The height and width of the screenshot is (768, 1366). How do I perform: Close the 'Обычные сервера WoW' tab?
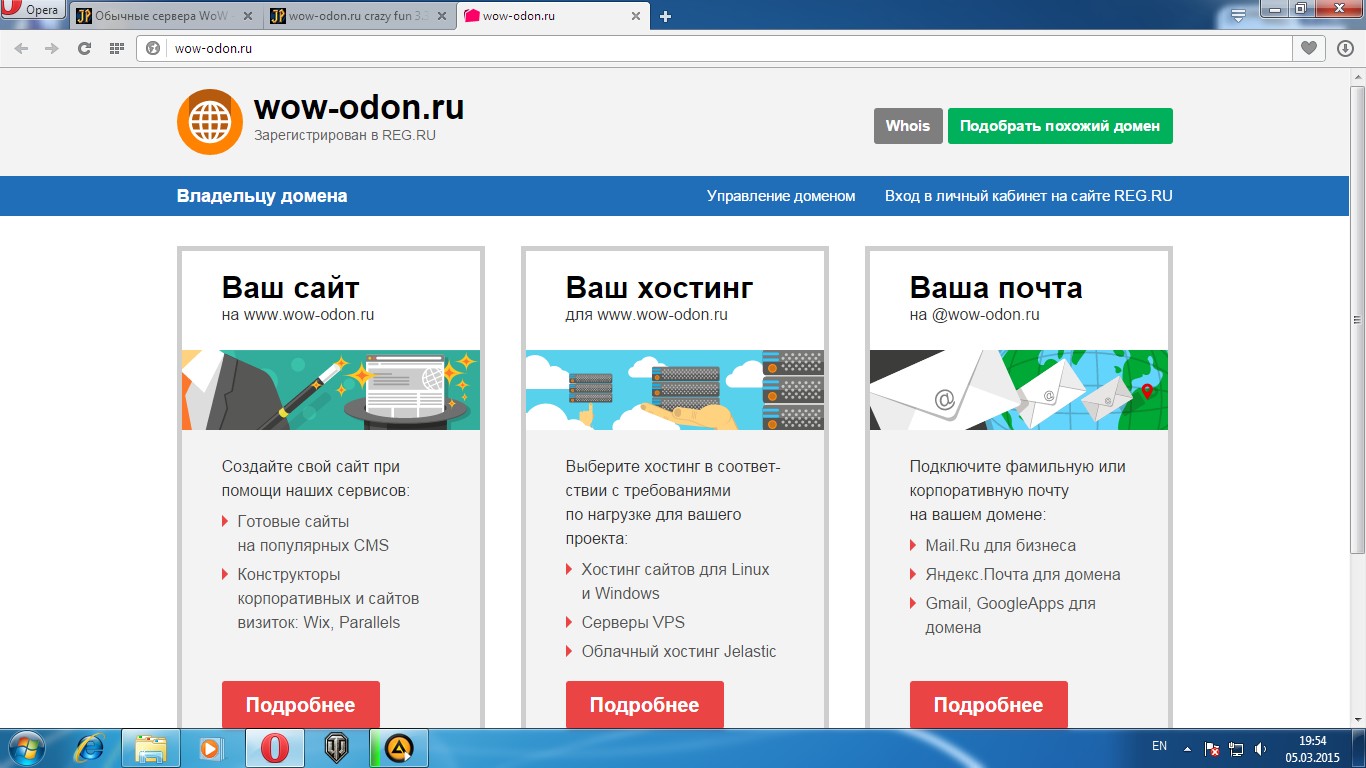(x=248, y=16)
